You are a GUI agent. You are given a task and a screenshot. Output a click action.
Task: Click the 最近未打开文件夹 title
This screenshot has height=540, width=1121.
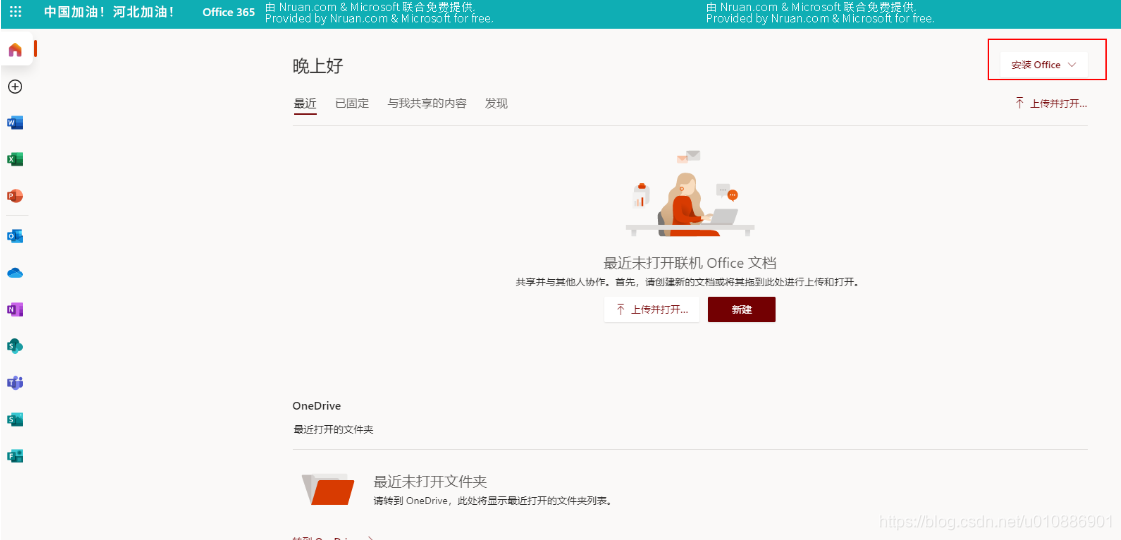pos(430,481)
